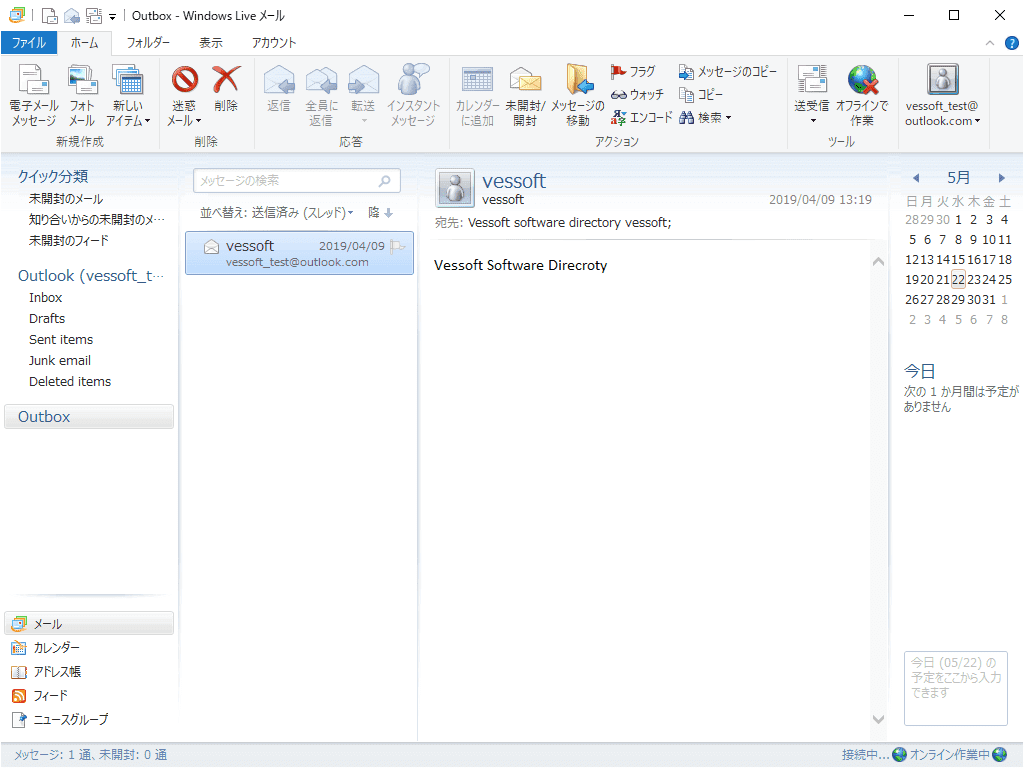This screenshot has width=1024, height=768.
Task: Click メッセージの移動 icon
Action: [x=578, y=95]
